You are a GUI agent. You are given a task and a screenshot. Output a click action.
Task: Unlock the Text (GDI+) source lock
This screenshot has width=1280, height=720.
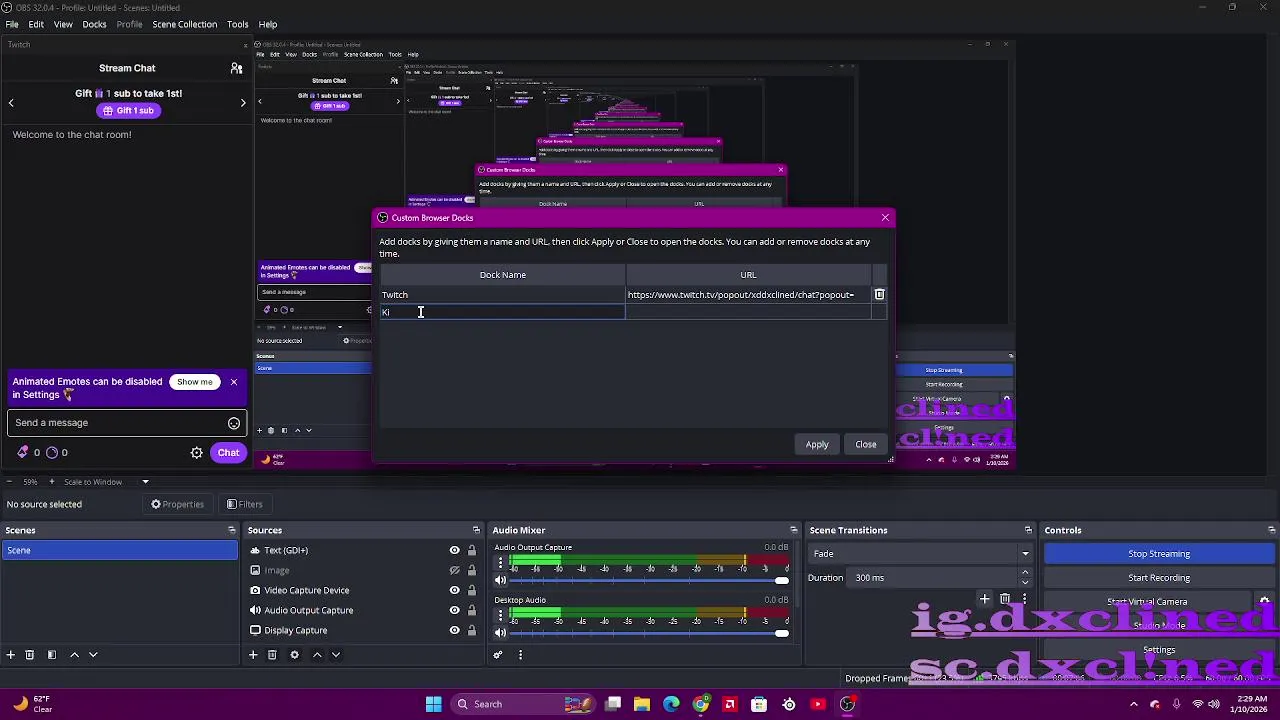pyautogui.click(x=472, y=550)
